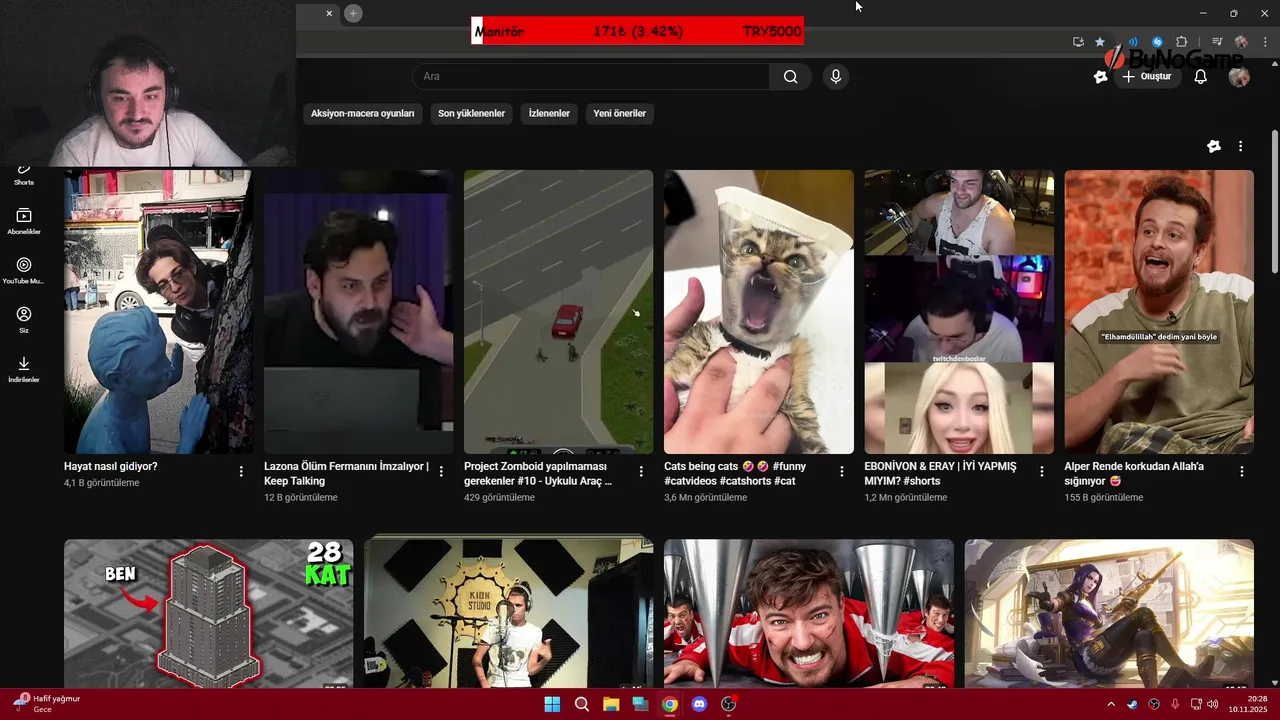Viewport: 1280px width, 720px height.
Task: Open the Chrome profile avatar in toolbar
Action: (x=1241, y=42)
